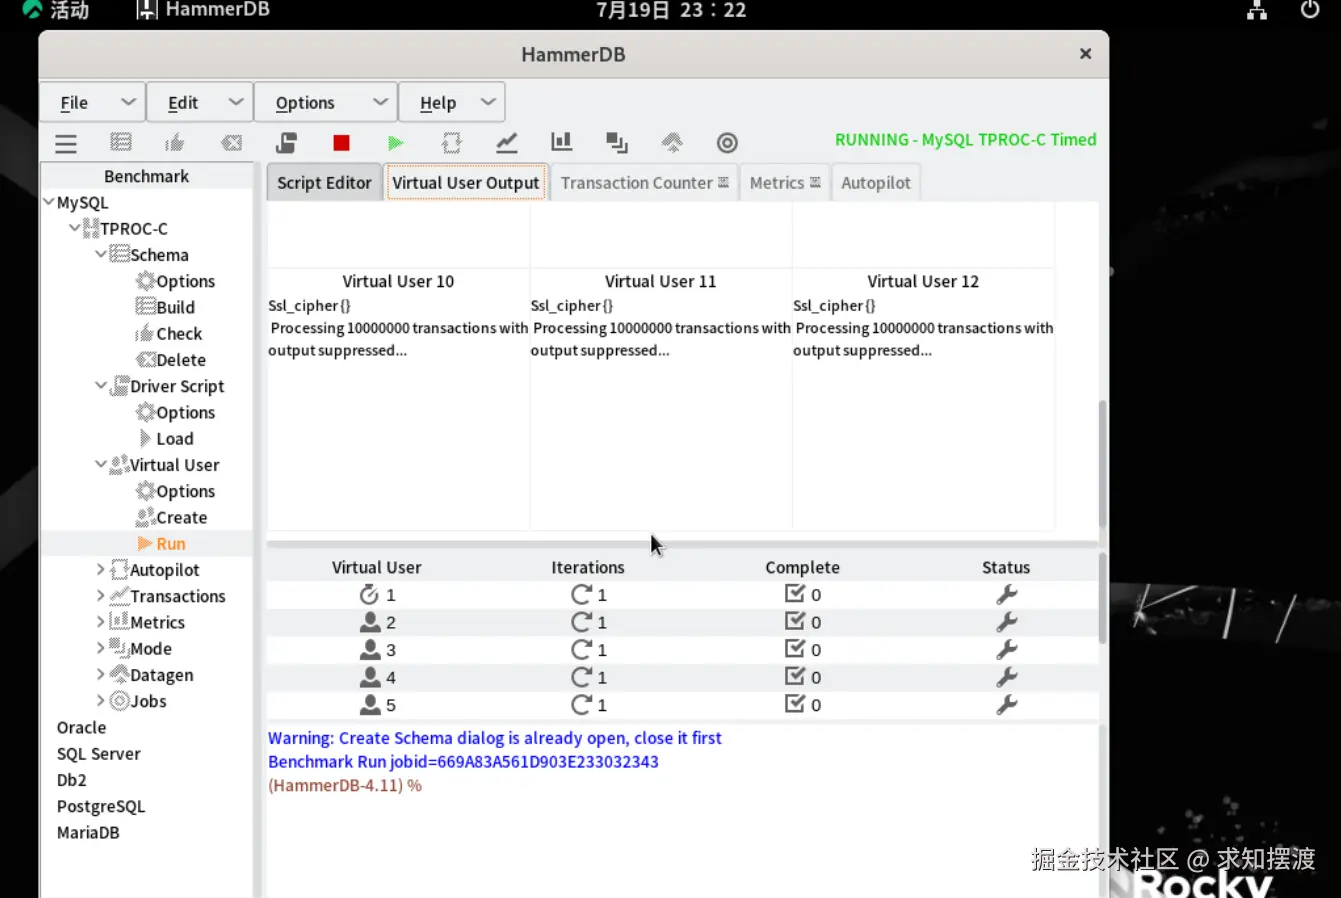1341x898 pixels.
Task: Open the Edit menu
Action: [200, 102]
